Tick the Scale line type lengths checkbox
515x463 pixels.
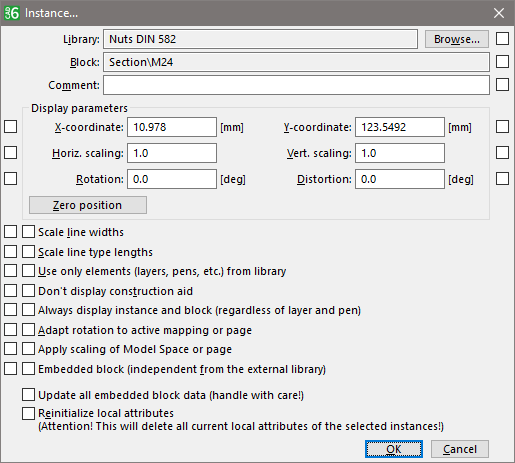[28, 252]
